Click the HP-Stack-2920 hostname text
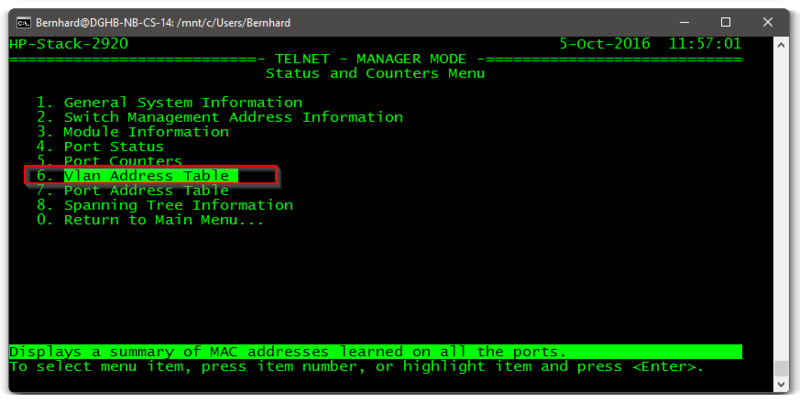This screenshot has width=800, height=403. 68,44
